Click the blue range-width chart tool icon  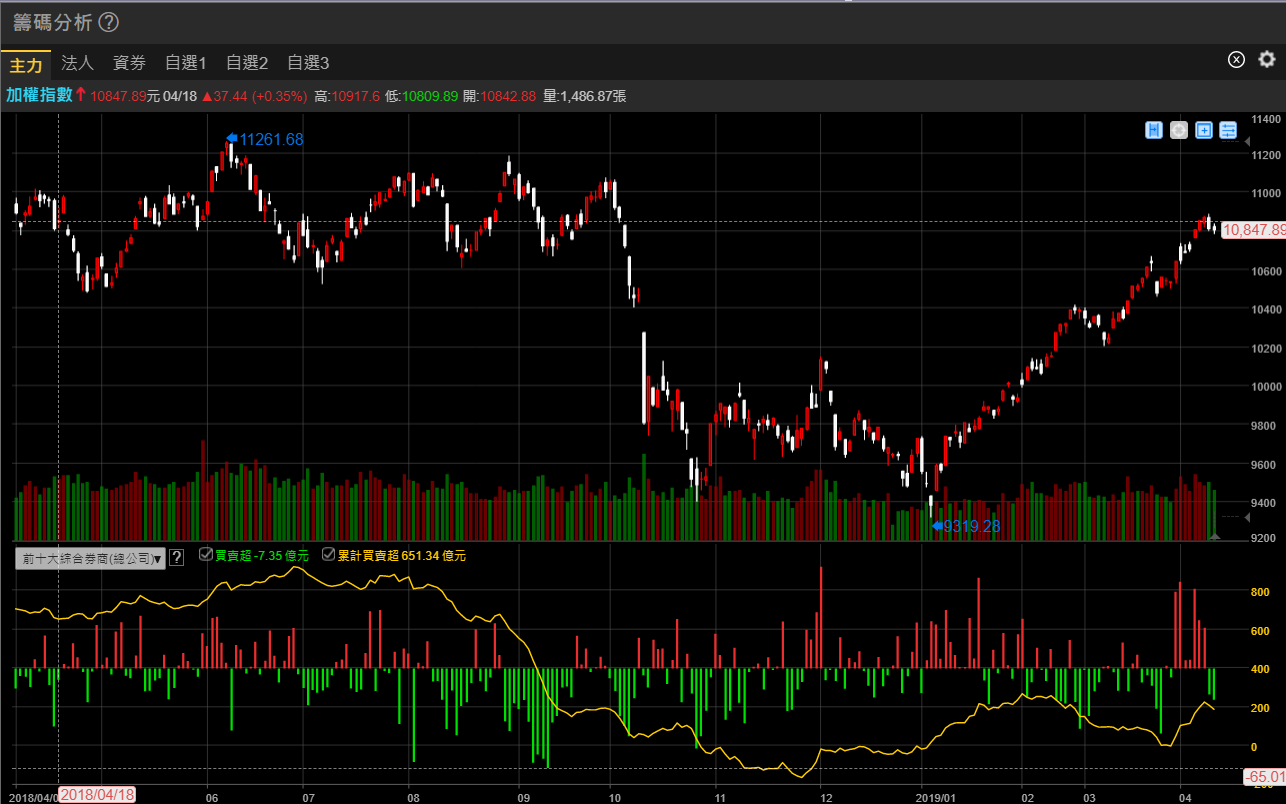(1154, 130)
